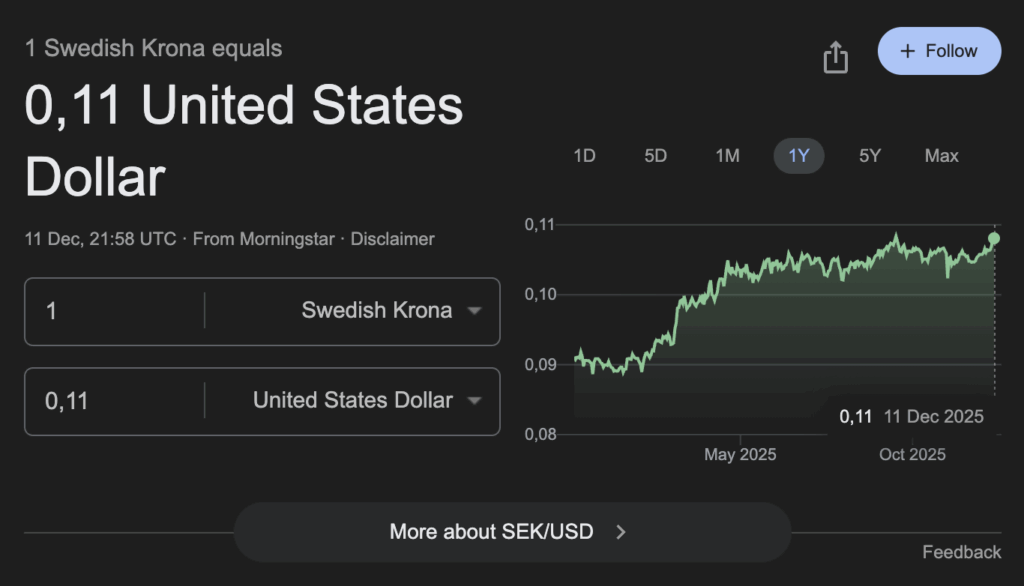Screen dimensions: 1024x586
Task: Click the Feedback link
Action: [961, 552]
